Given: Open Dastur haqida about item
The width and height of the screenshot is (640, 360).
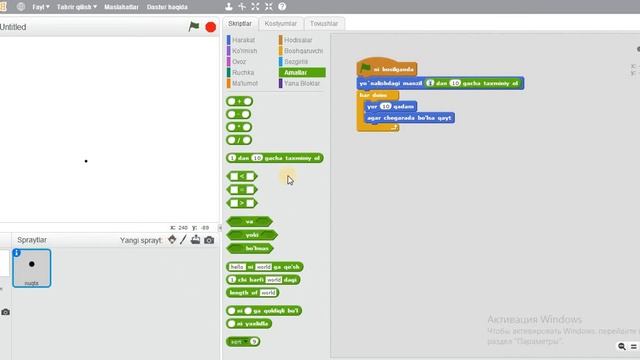Looking at the screenshot, I should pos(167,7).
